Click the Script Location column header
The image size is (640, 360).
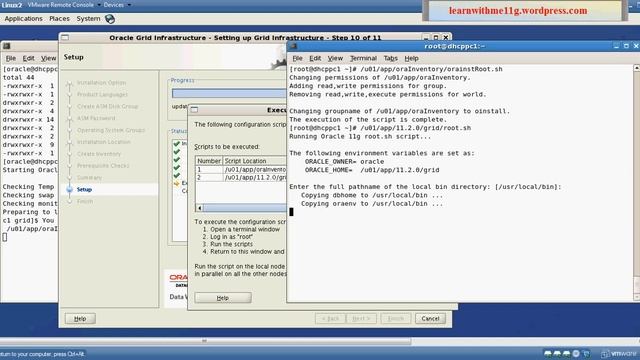pos(255,161)
